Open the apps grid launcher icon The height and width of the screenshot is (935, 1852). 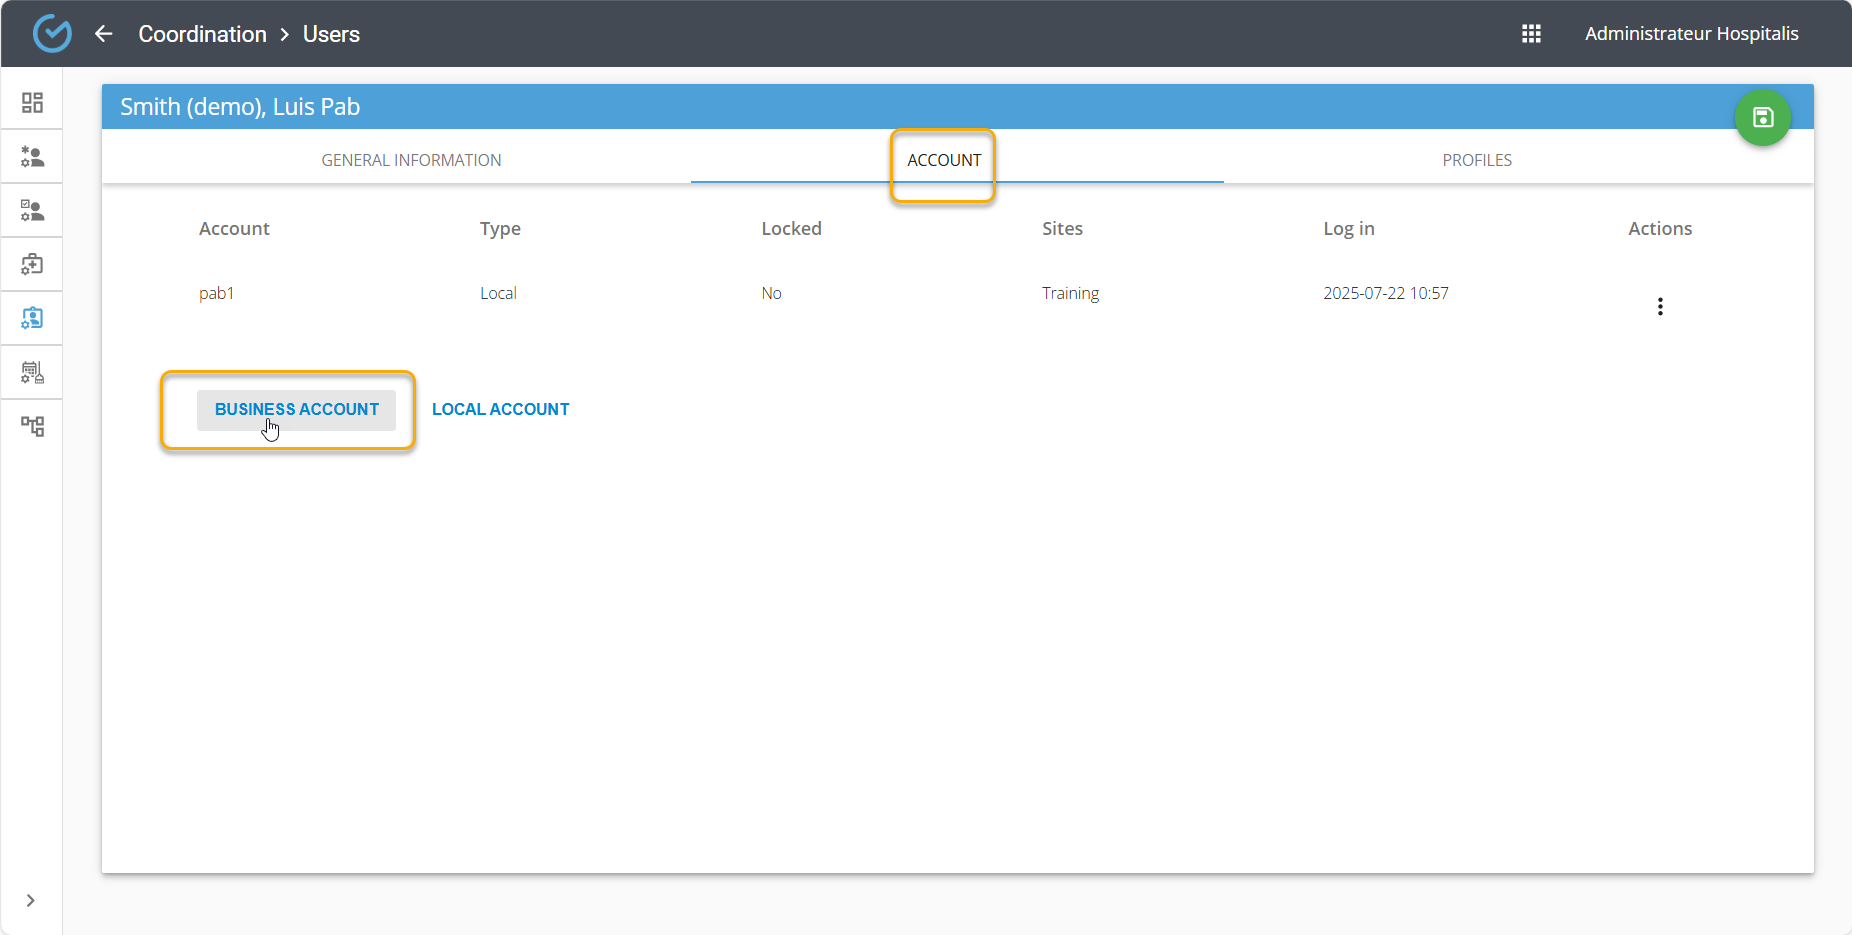[x=1531, y=34]
